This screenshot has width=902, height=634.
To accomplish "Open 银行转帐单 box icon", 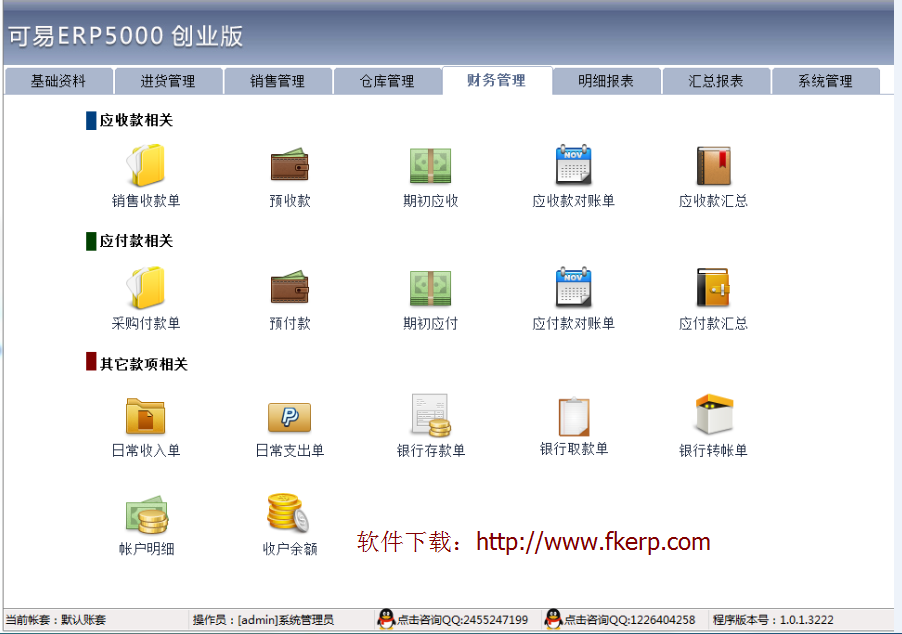I will [x=714, y=414].
